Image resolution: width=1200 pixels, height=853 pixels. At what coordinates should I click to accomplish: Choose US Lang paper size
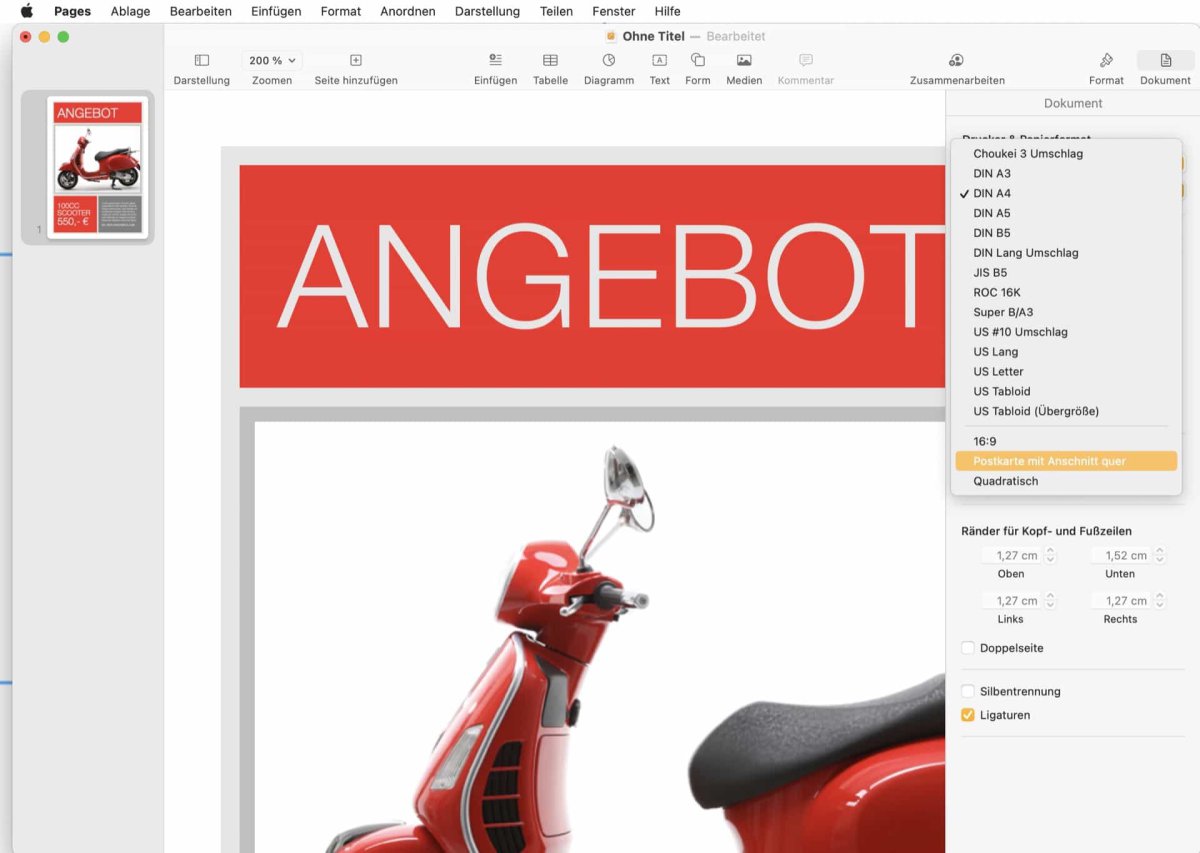1066,352
